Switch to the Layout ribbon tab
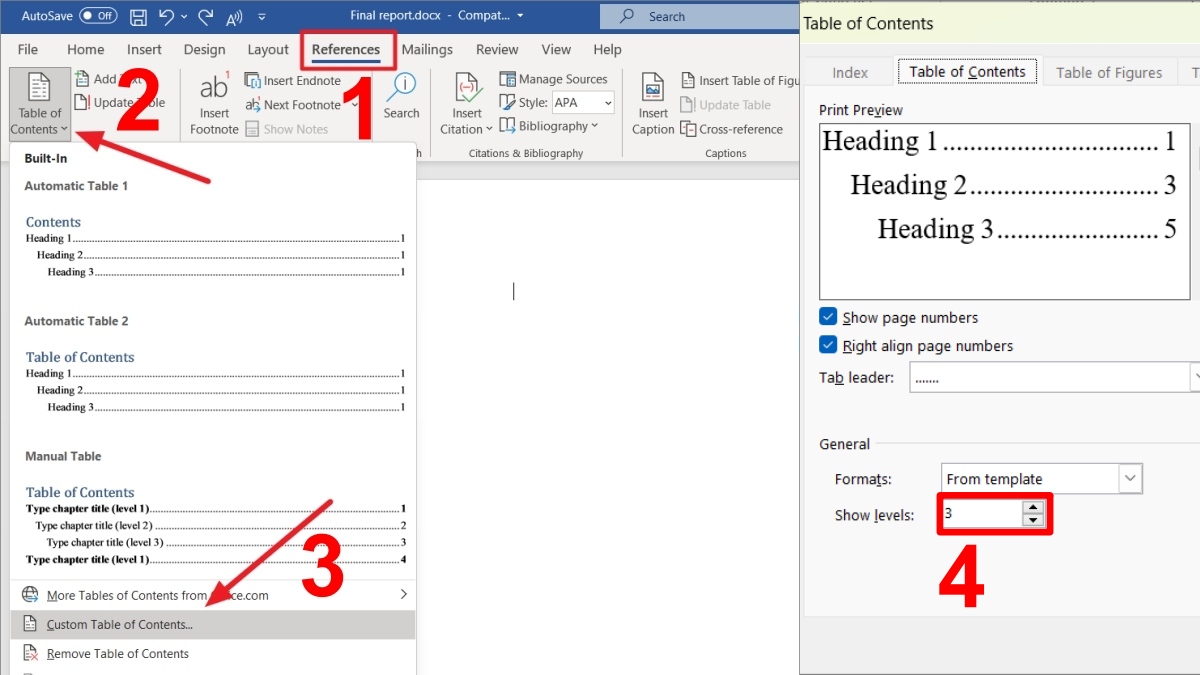Screen dimensions: 1200x675 268,49
